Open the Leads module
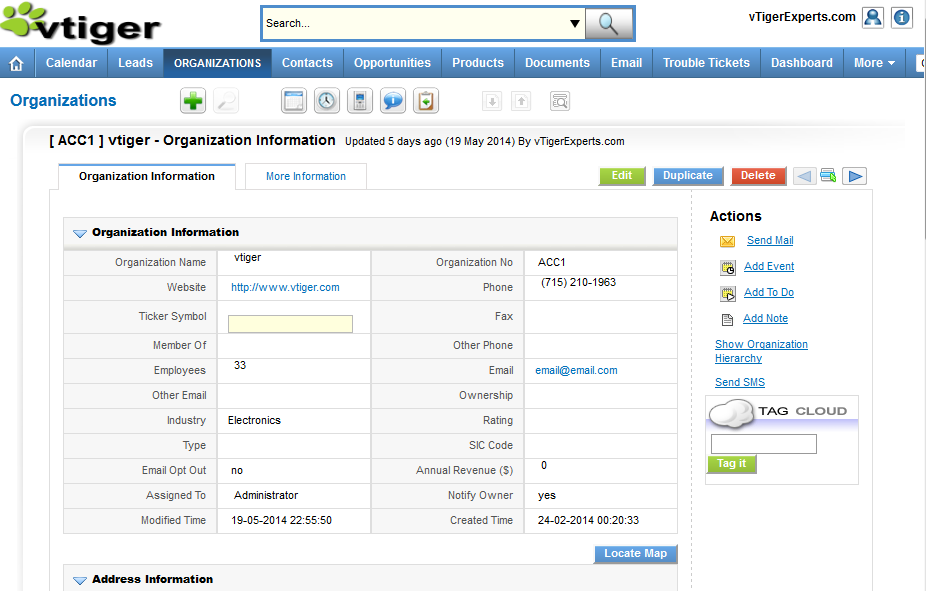The height and width of the screenshot is (591, 926). [135, 63]
